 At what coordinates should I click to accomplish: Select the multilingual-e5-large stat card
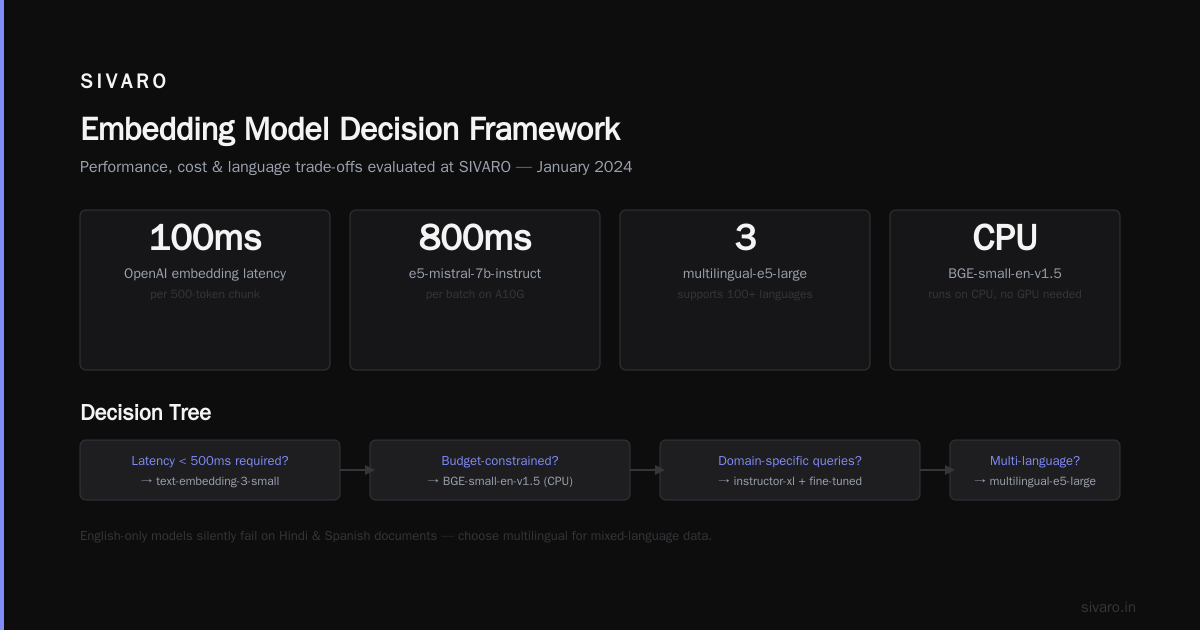click(745, 290)
